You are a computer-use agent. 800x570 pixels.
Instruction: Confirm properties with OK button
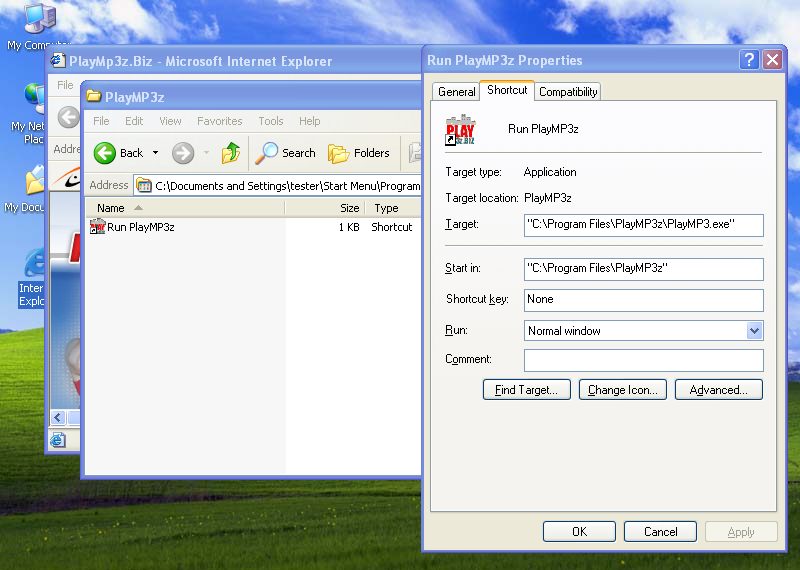tap(579, 532)
